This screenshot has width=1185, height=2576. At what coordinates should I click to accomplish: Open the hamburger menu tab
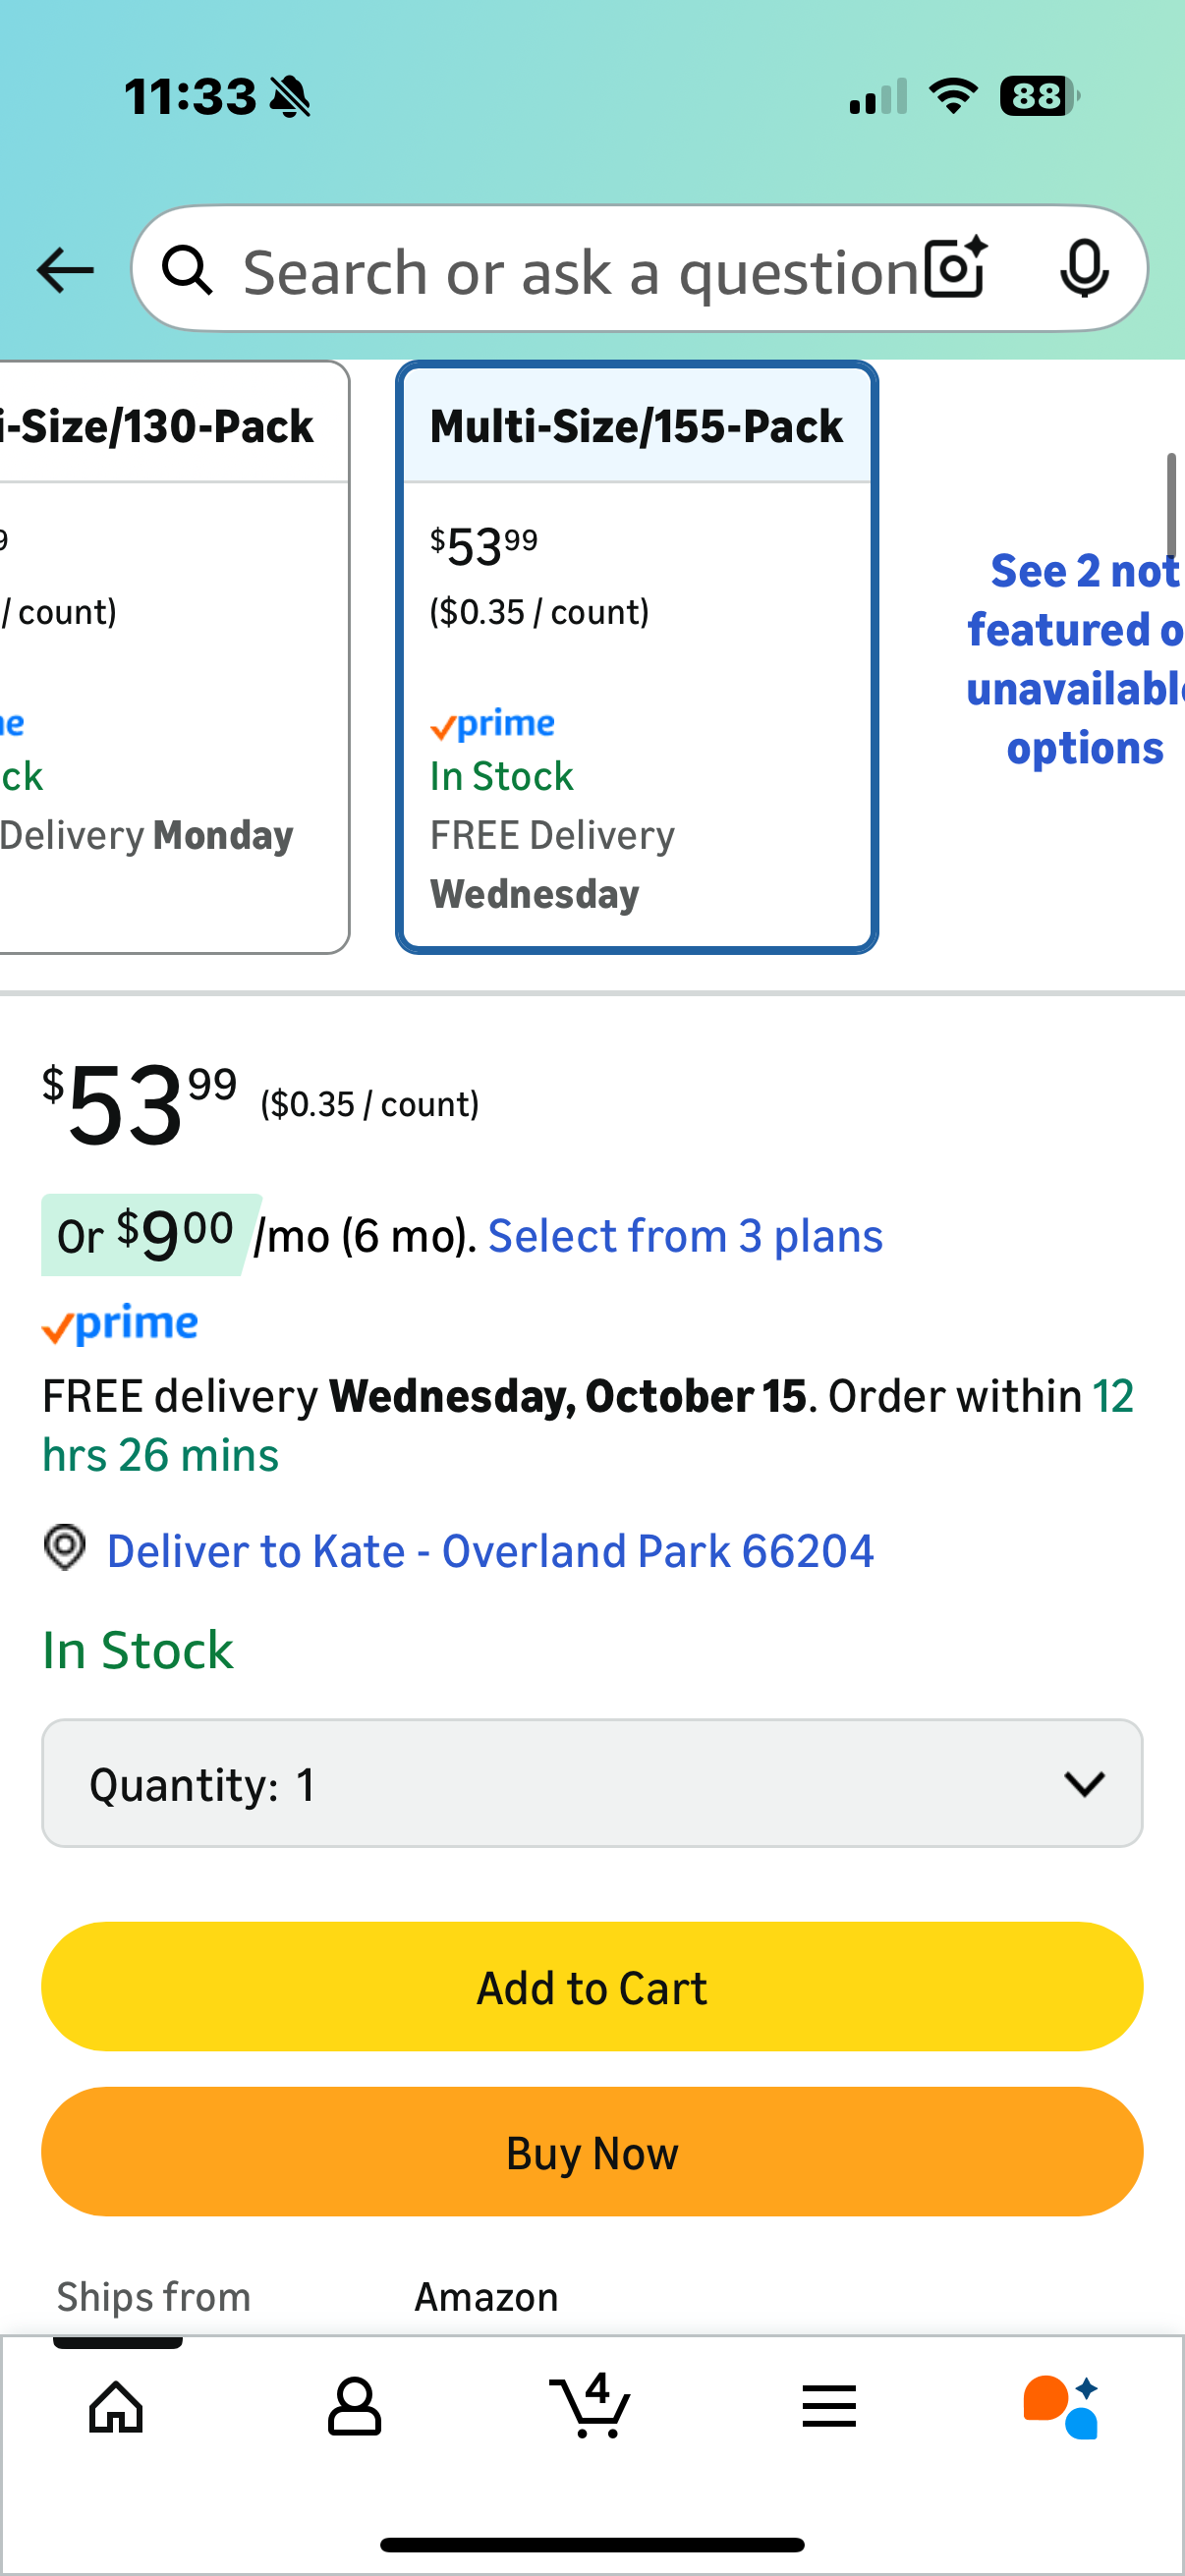tap(829, 2406)
